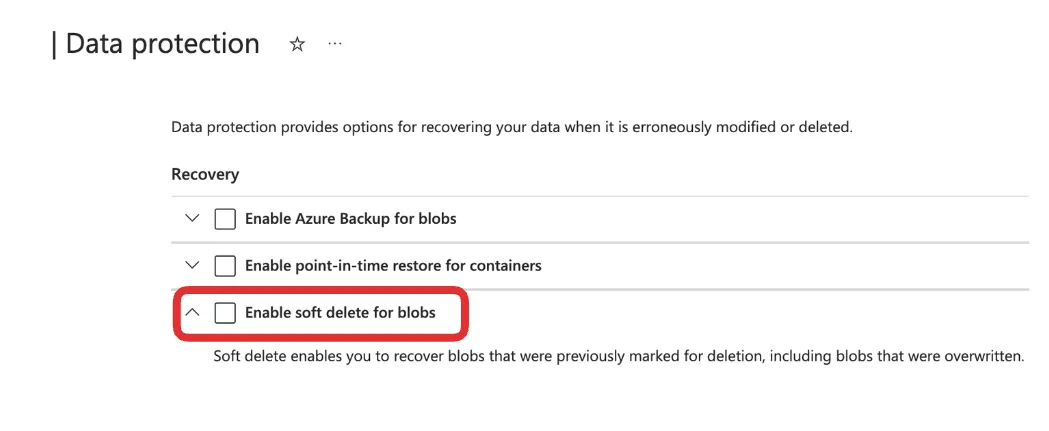Click the soft delete description text
This screenshot has height=431, width=1049.
click(619, 356)
